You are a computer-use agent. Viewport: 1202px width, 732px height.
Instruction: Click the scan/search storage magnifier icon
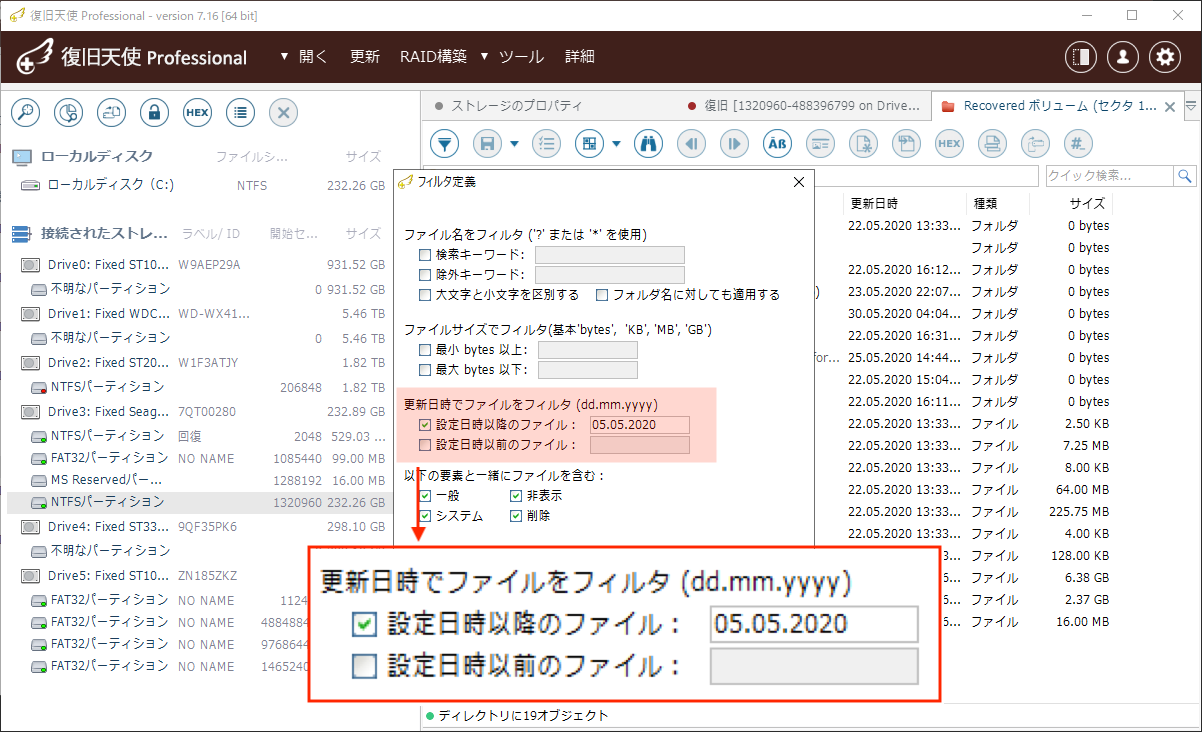click(x=25, y=113)
